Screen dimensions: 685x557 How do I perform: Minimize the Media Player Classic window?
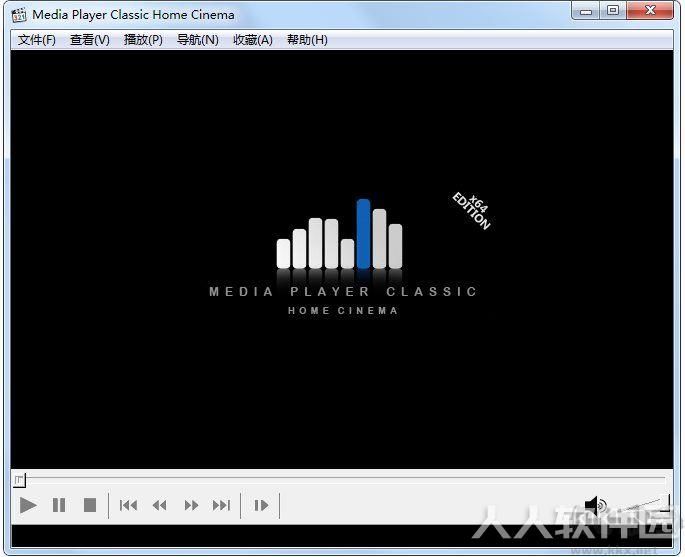pyautogui.click(x=585, y=10)
